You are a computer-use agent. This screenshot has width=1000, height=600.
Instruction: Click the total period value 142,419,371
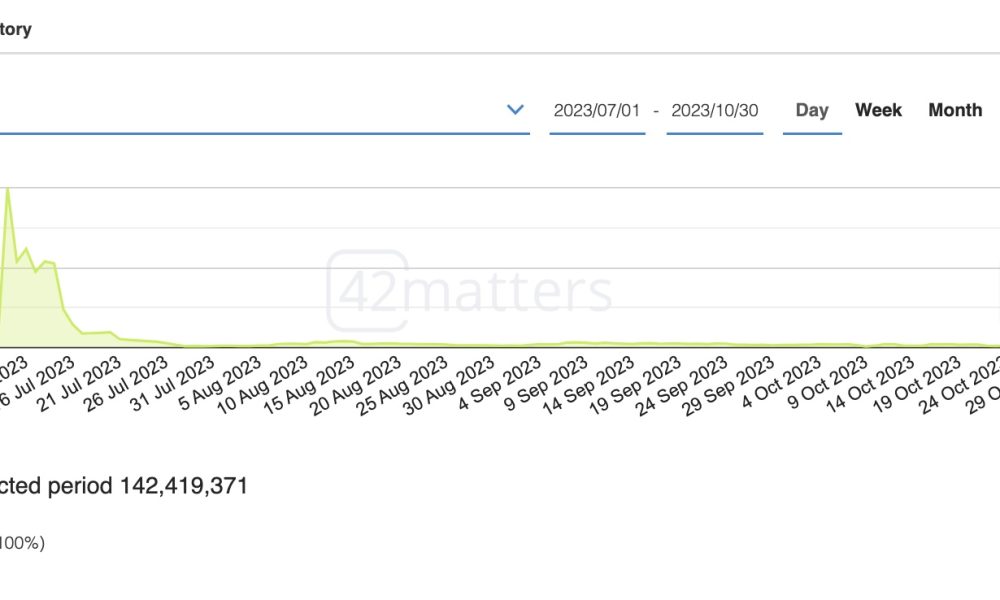pyautogui.click(x=184, y=486)
